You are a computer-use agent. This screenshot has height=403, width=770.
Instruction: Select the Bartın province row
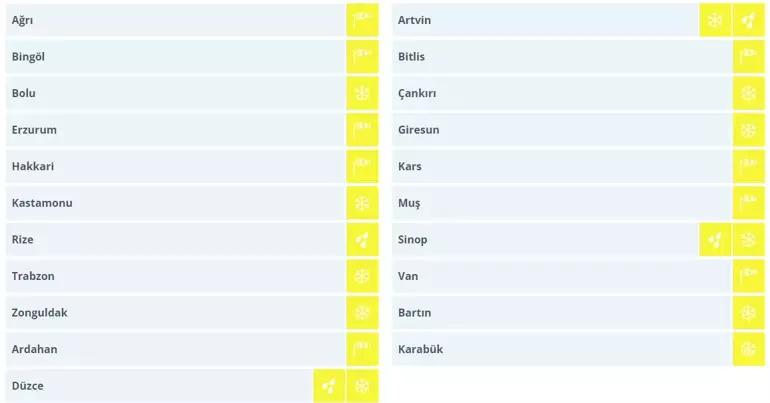point(560,313)
